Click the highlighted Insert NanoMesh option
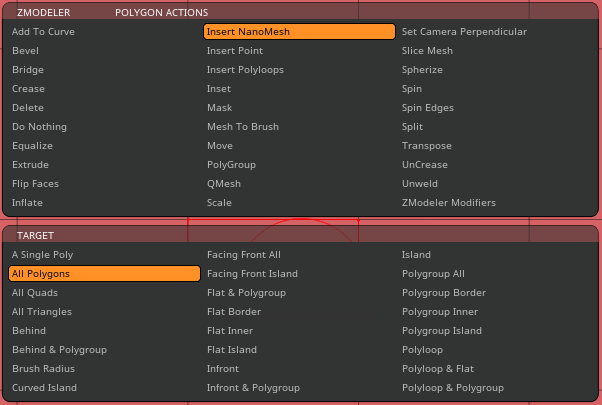Viewport: 602px width, 405px height. click(299, 32)
